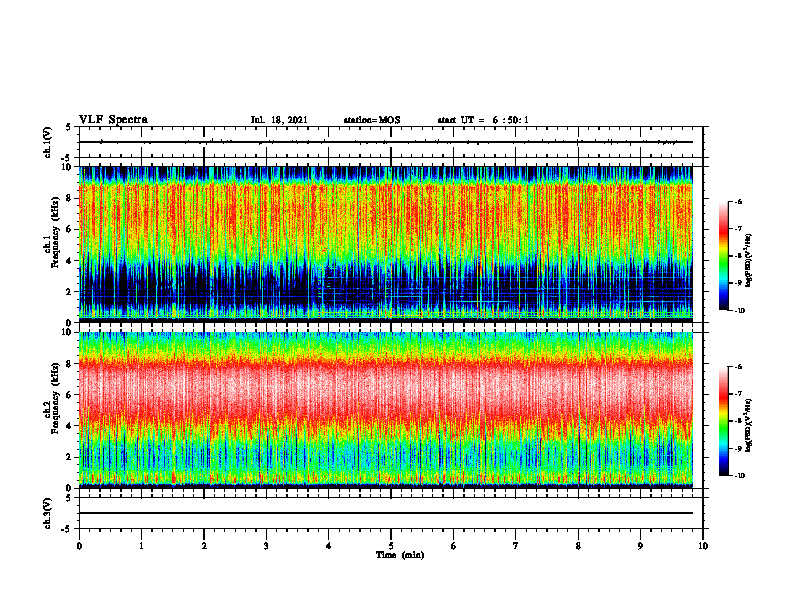Click tick label "7" on Time axis
The image size is (792, 612).
(516, 546)
